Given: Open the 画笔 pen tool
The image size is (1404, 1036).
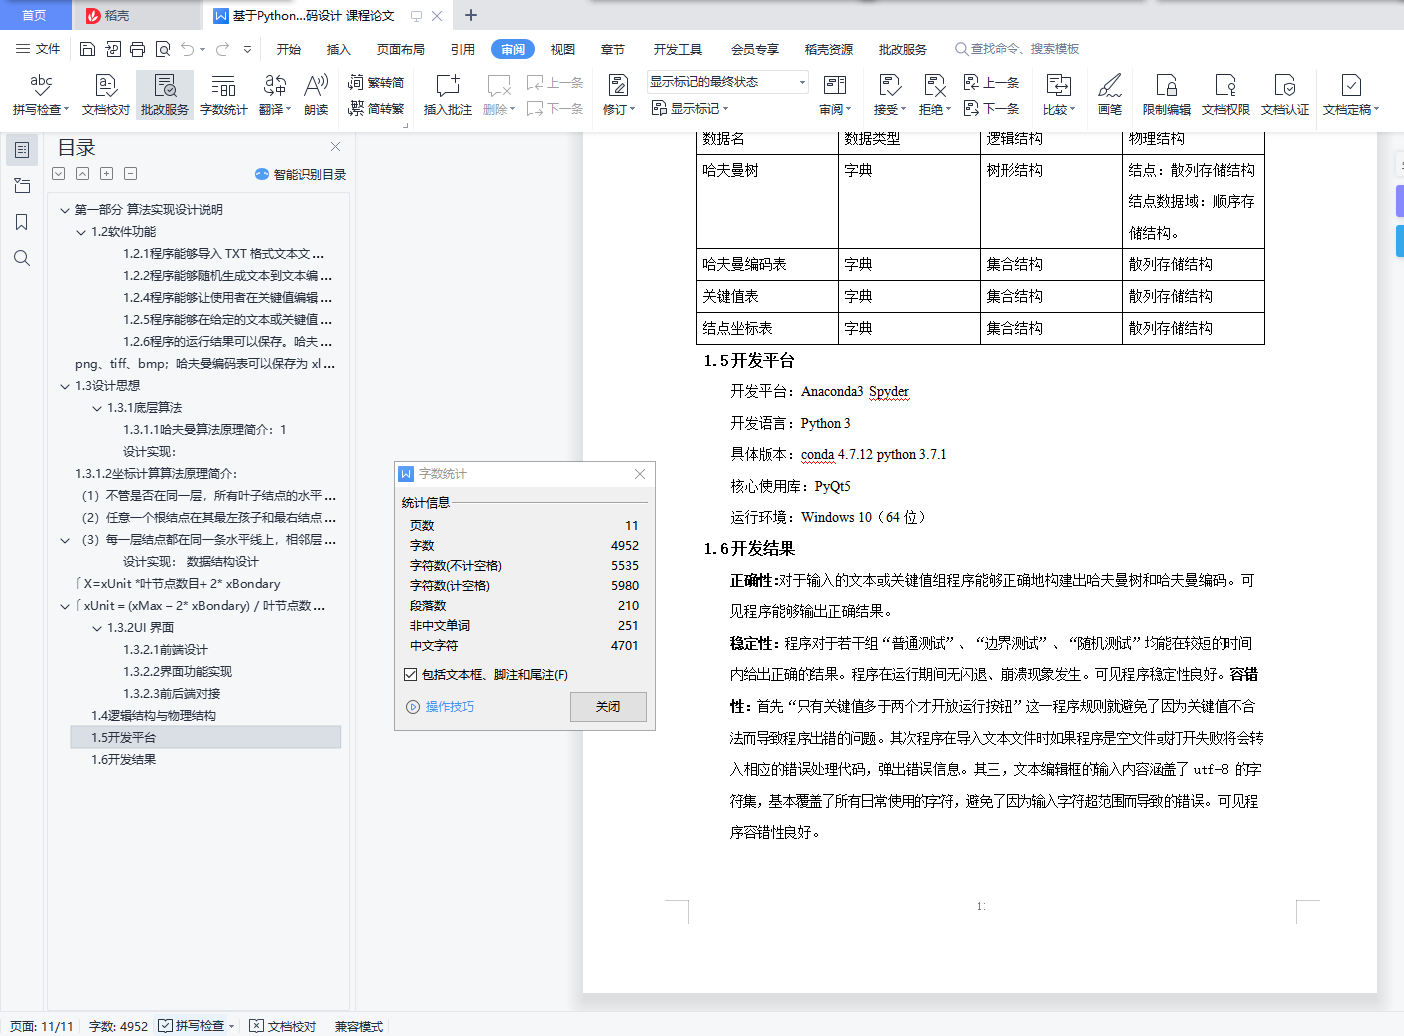Looking at the screenshot, I should [1110, 95].
